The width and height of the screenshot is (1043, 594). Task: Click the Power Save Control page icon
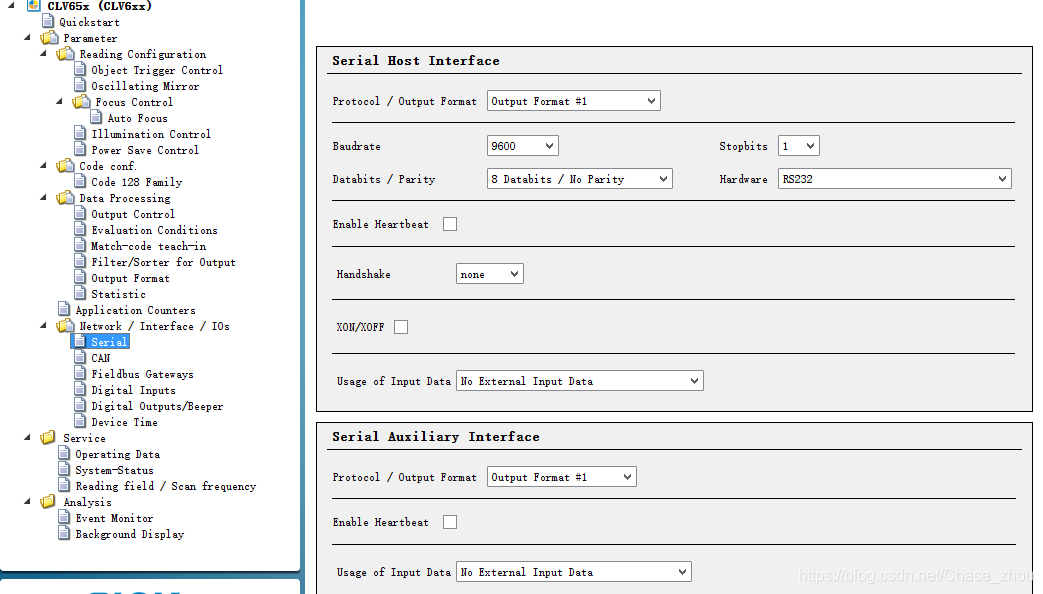pyautogui.click(x=80, y=149)
